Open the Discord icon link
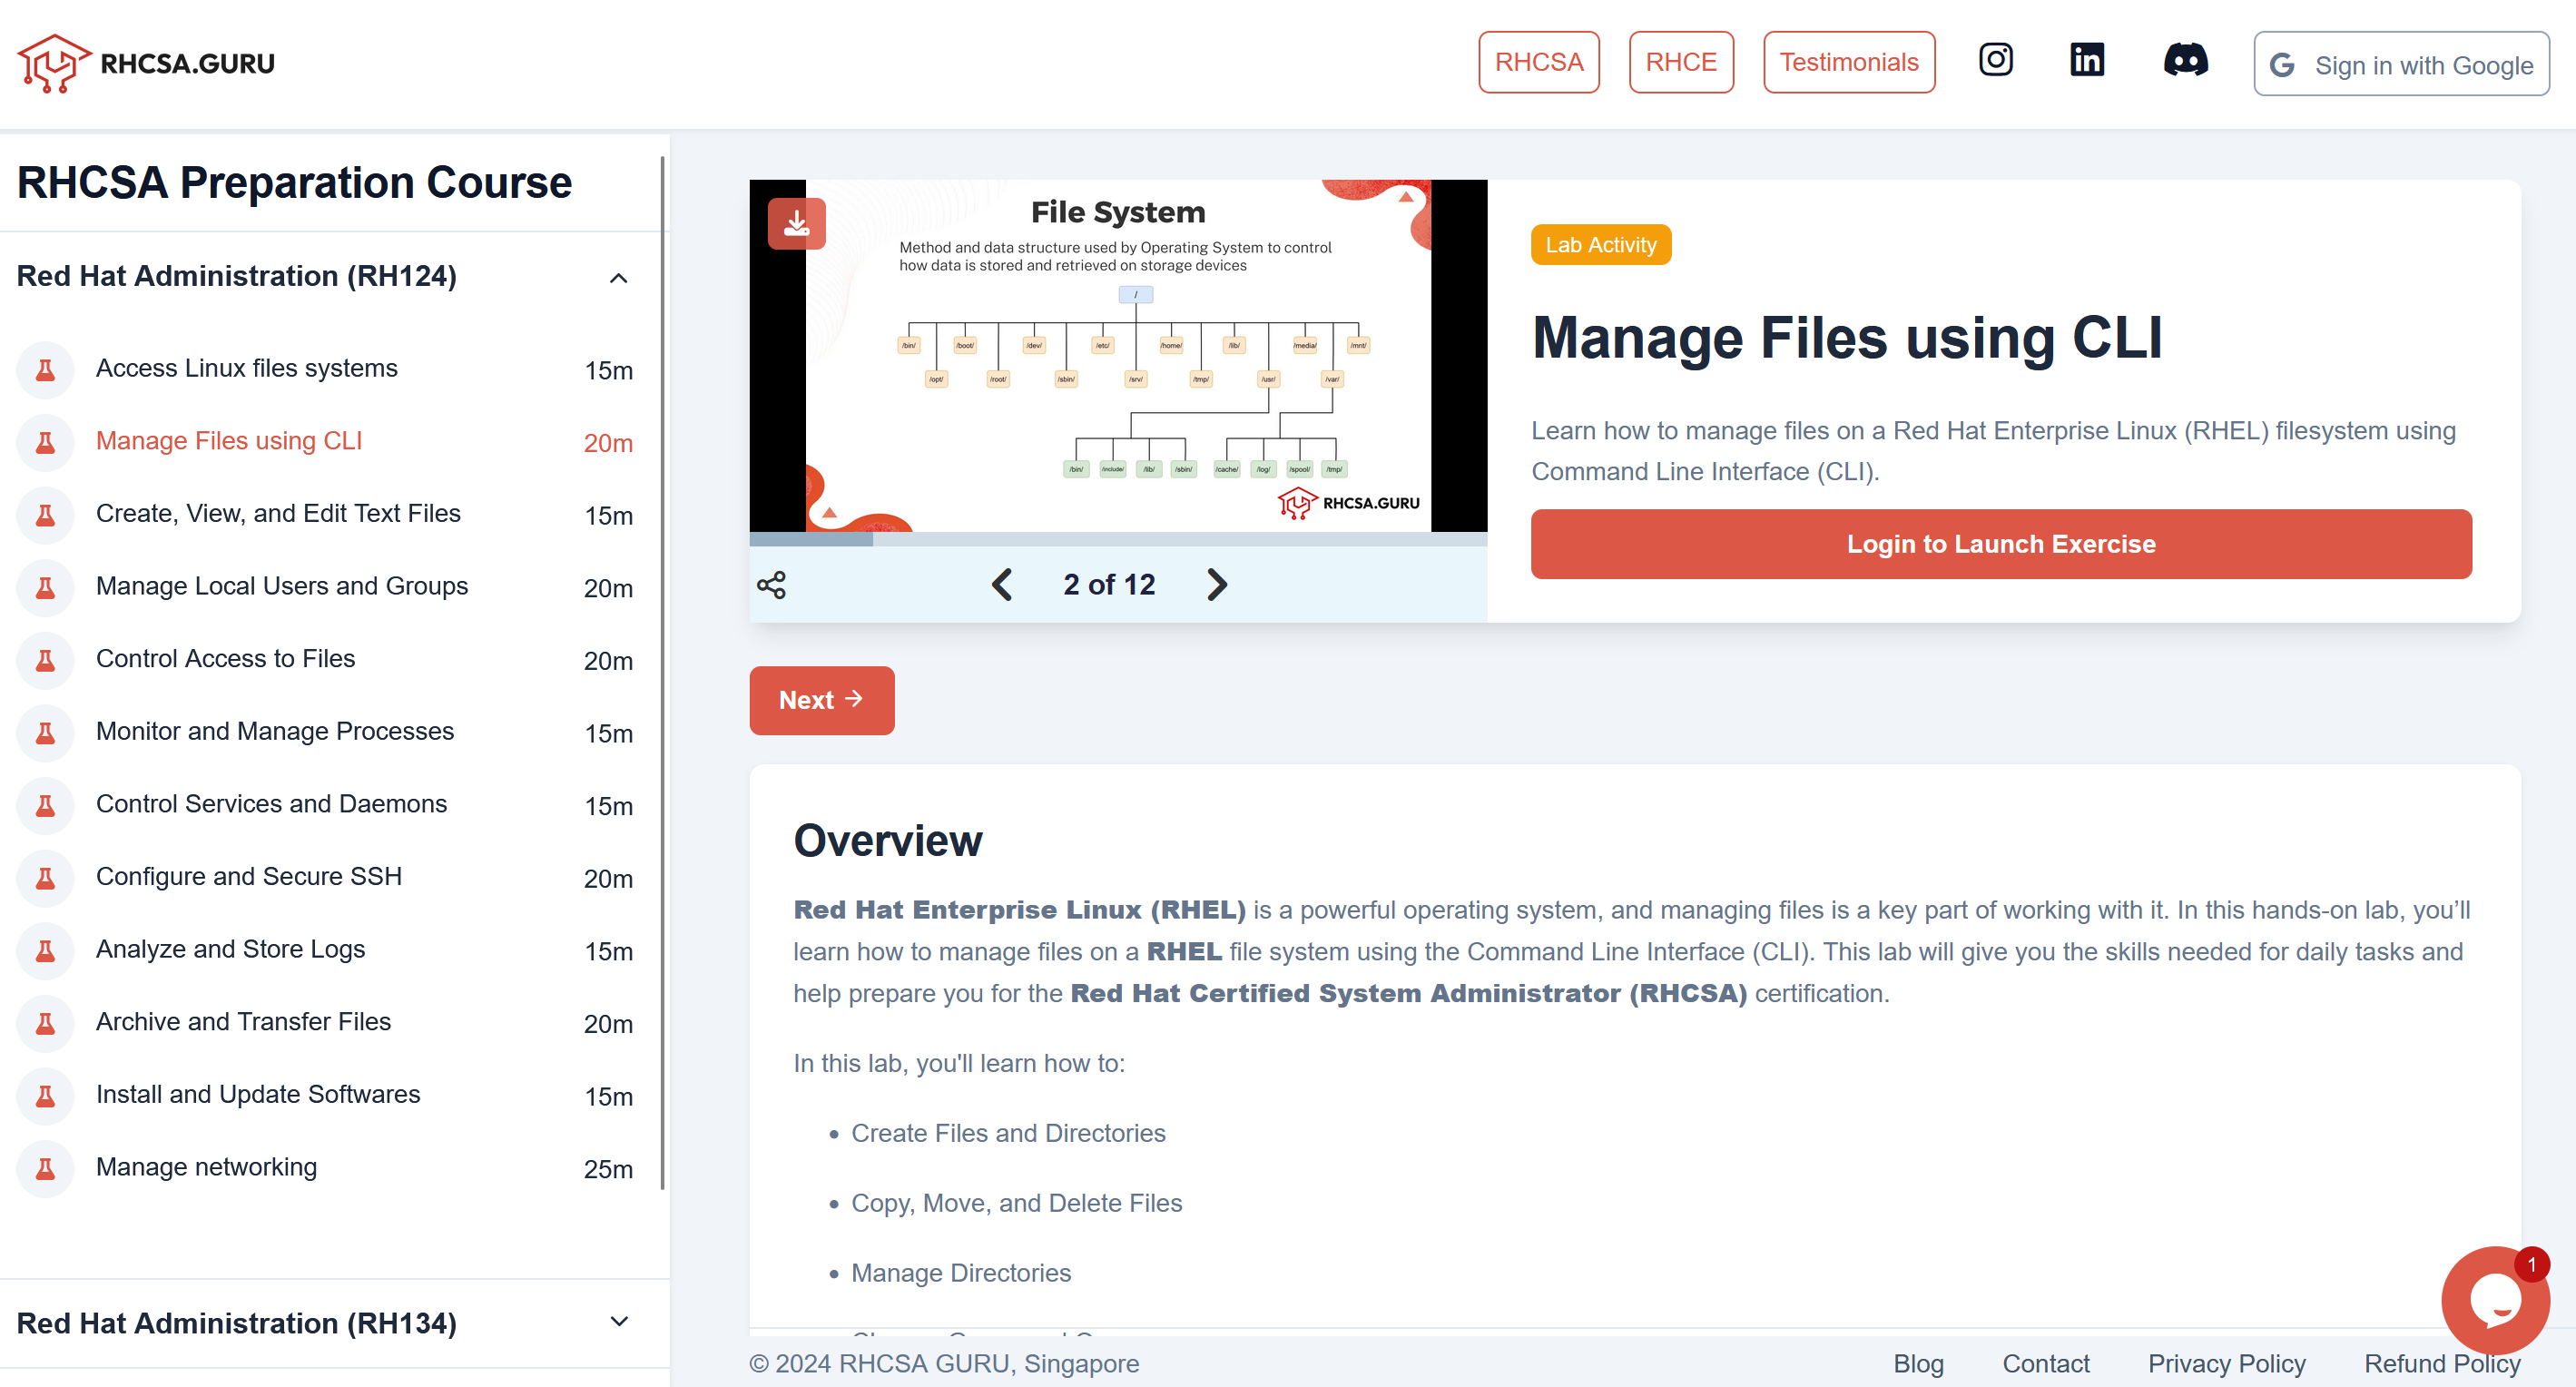 coord(2185,60)
